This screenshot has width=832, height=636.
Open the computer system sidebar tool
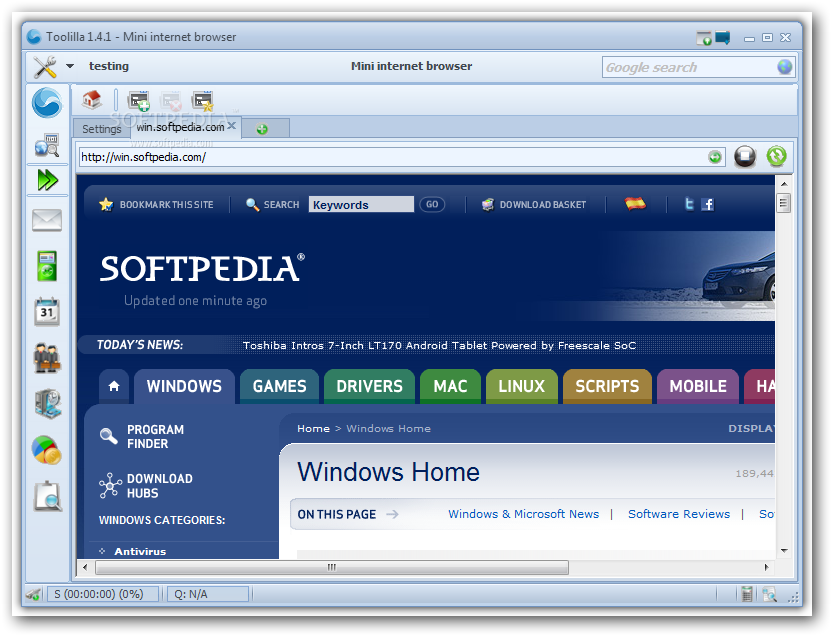(x=47, y=404)
